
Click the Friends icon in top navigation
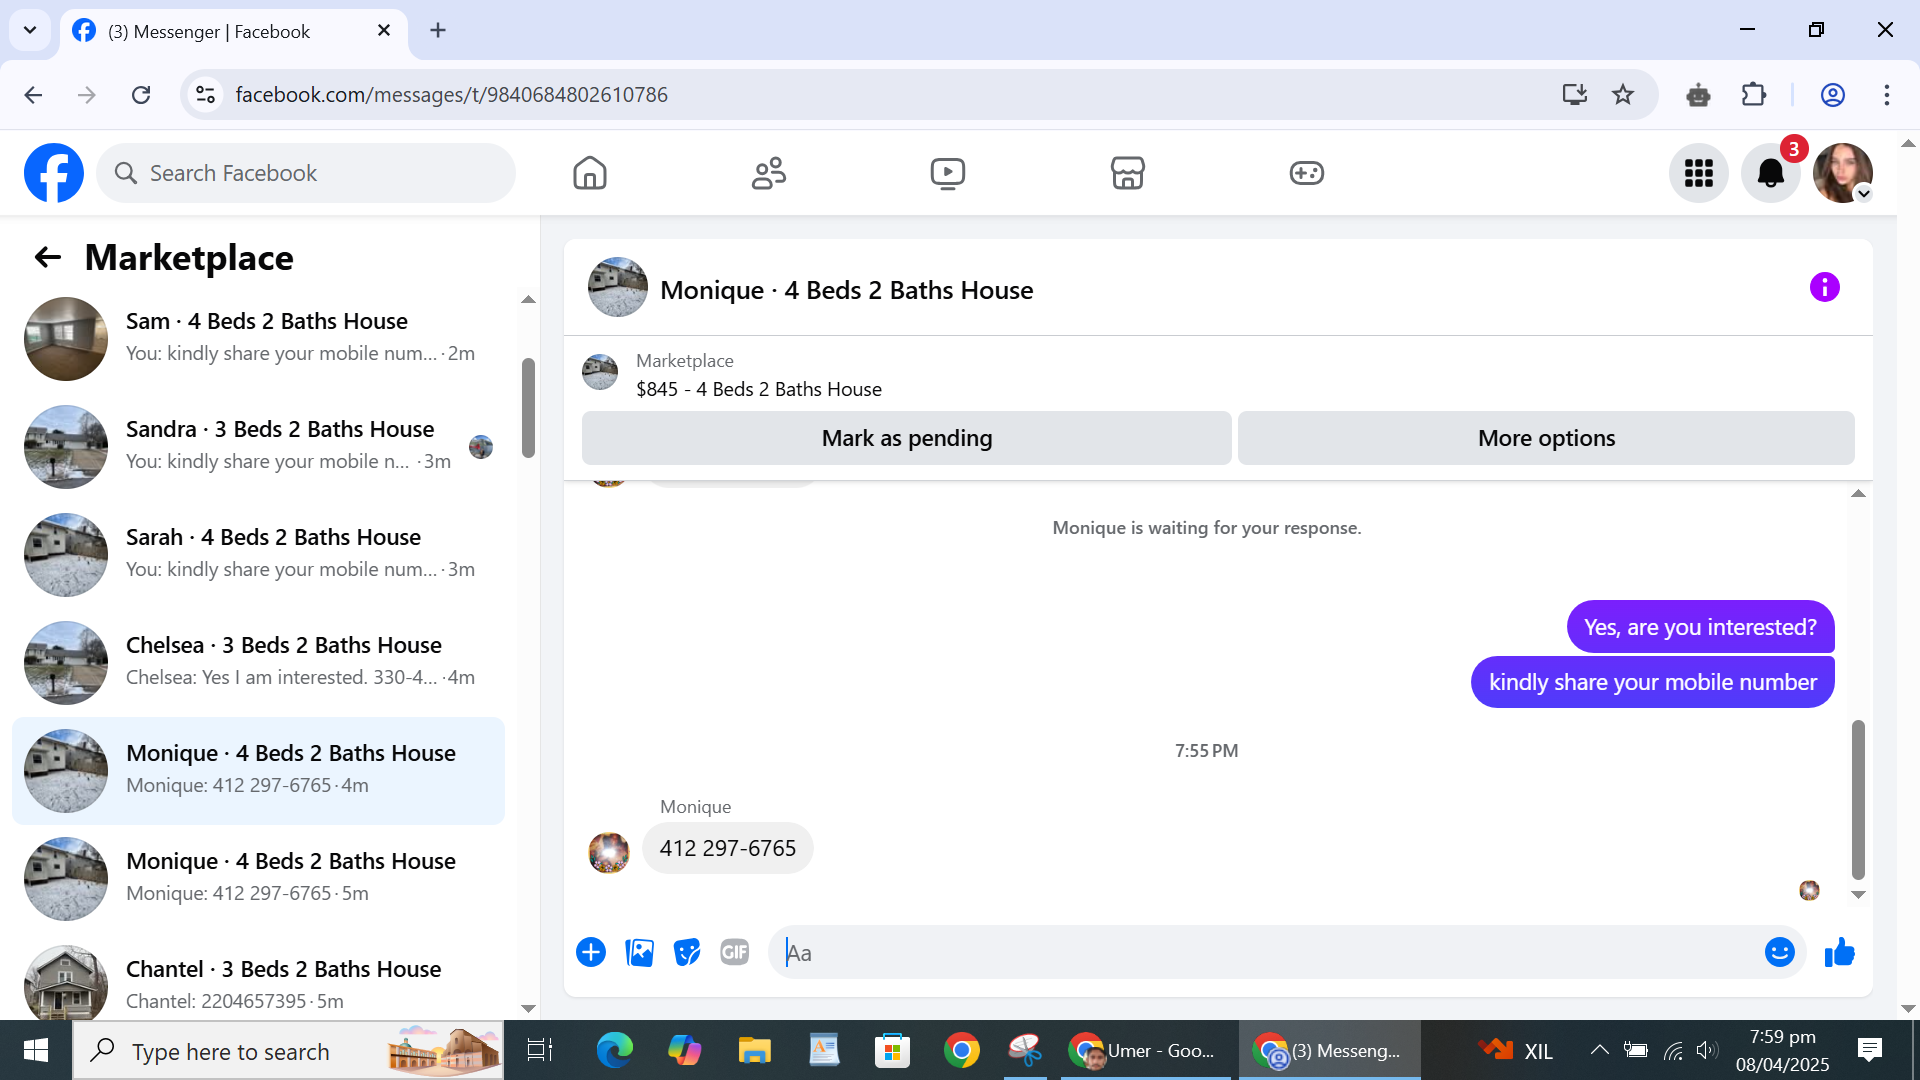point(768,173)
